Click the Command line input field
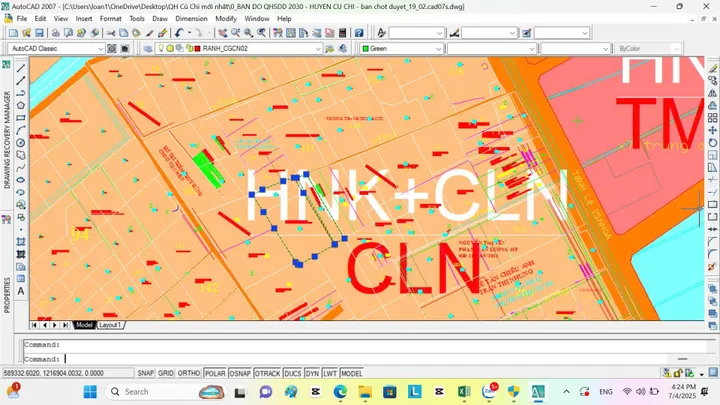720x405 pixels. [367, 359]
